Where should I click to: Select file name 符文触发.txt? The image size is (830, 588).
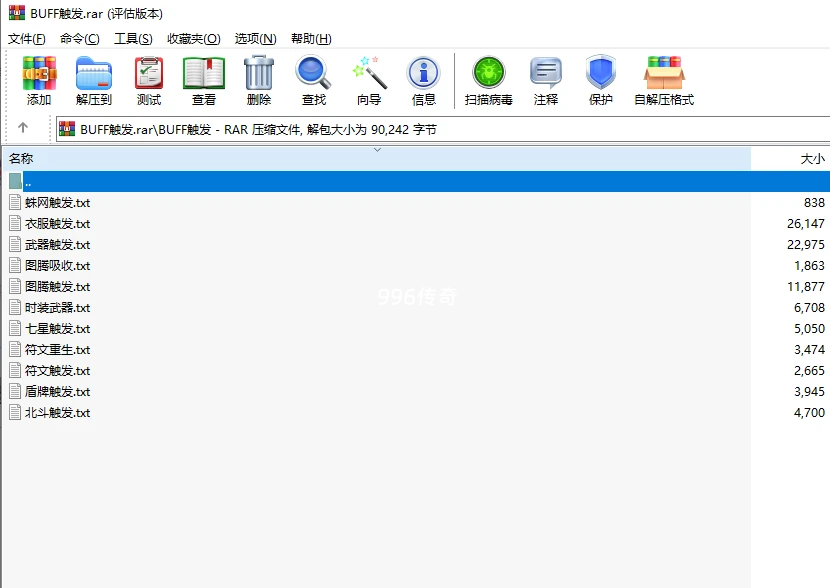click(x=57, y=370)
